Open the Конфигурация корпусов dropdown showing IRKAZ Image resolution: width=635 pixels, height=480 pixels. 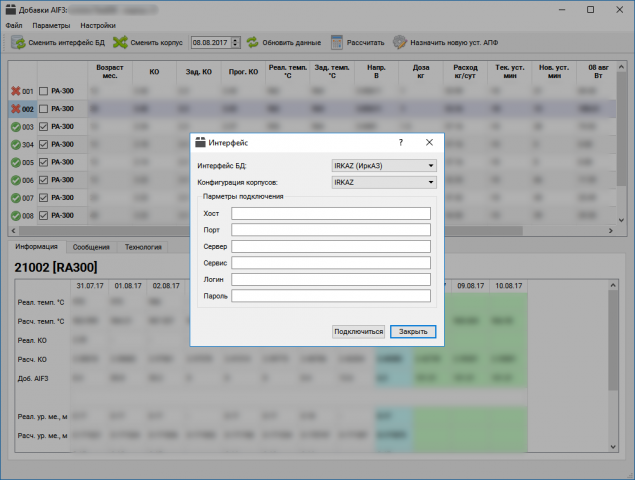pyautogui.click(x=384, y=182)
